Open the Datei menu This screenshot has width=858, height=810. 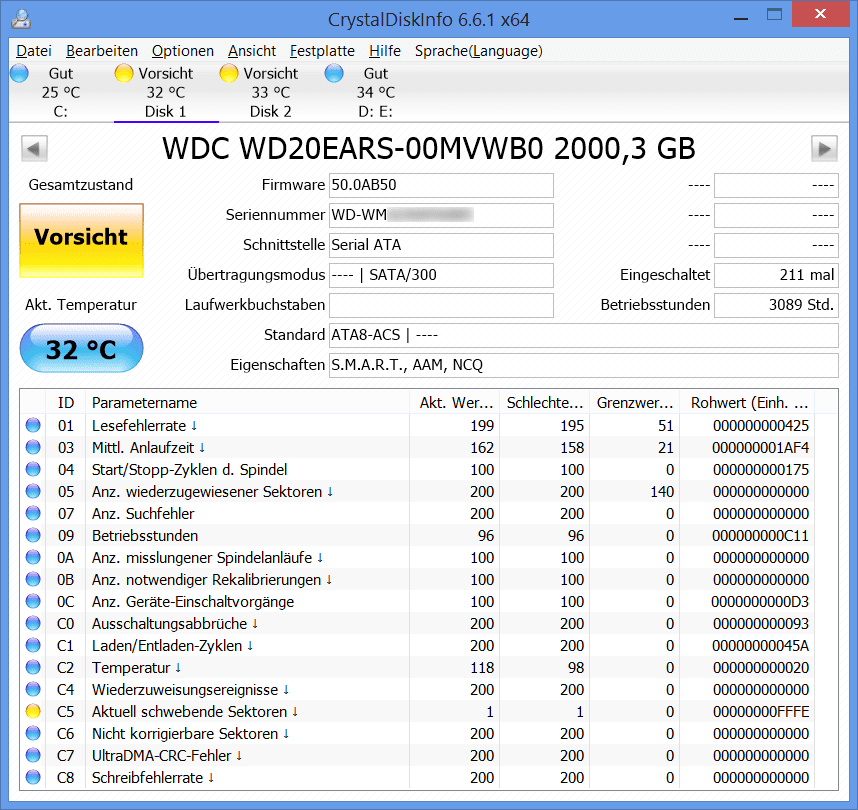(34, 51)
